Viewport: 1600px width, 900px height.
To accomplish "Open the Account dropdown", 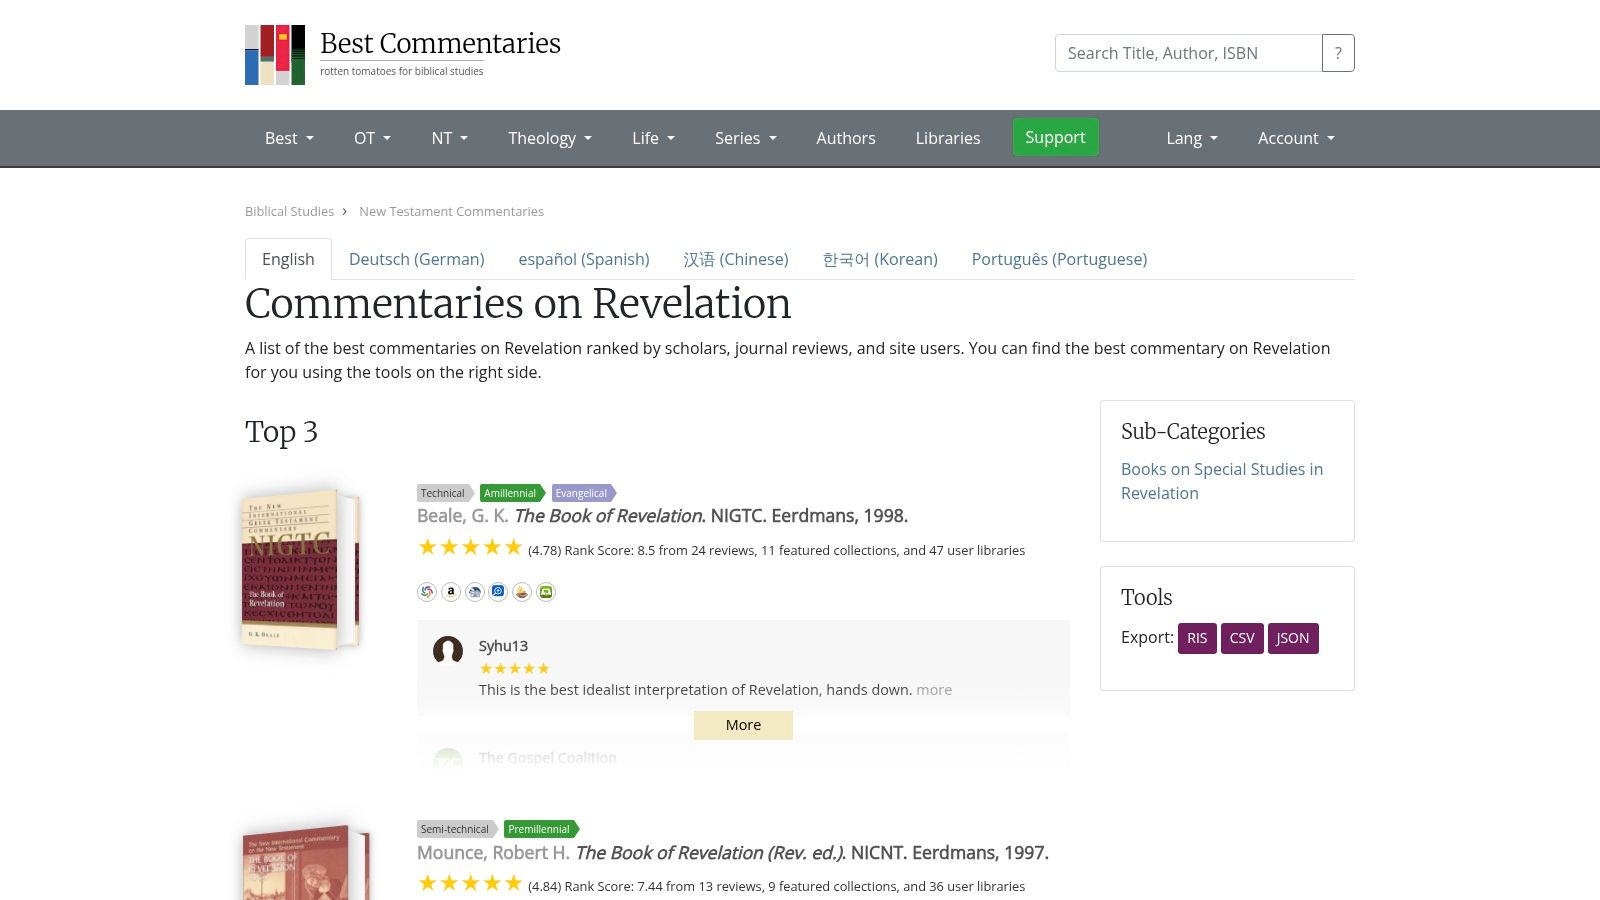I will (x=1296, y=138).
